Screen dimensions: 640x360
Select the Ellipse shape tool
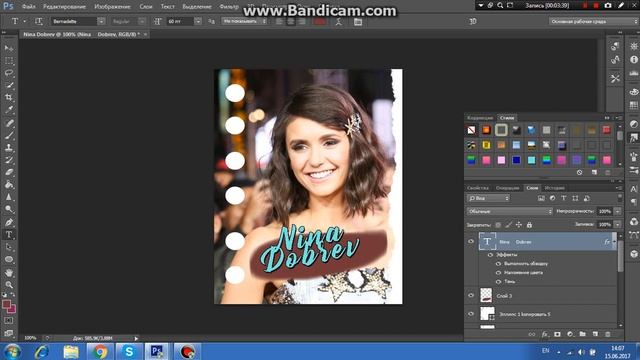[9, 260]
